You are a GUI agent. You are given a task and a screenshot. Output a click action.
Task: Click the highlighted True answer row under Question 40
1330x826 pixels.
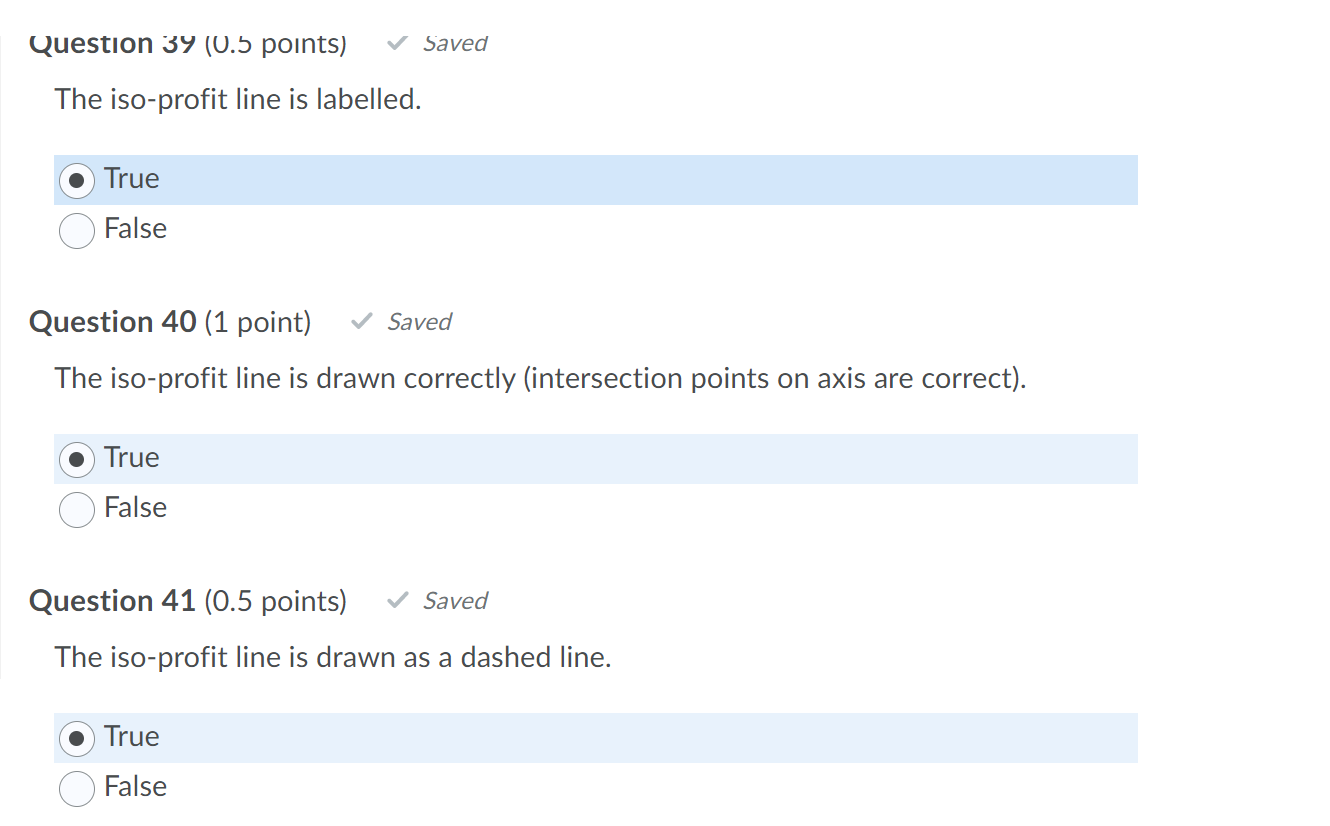click(500, 459)
